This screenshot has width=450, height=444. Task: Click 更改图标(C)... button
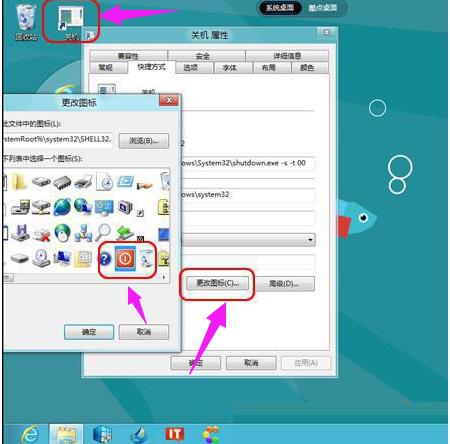(217, 283)
